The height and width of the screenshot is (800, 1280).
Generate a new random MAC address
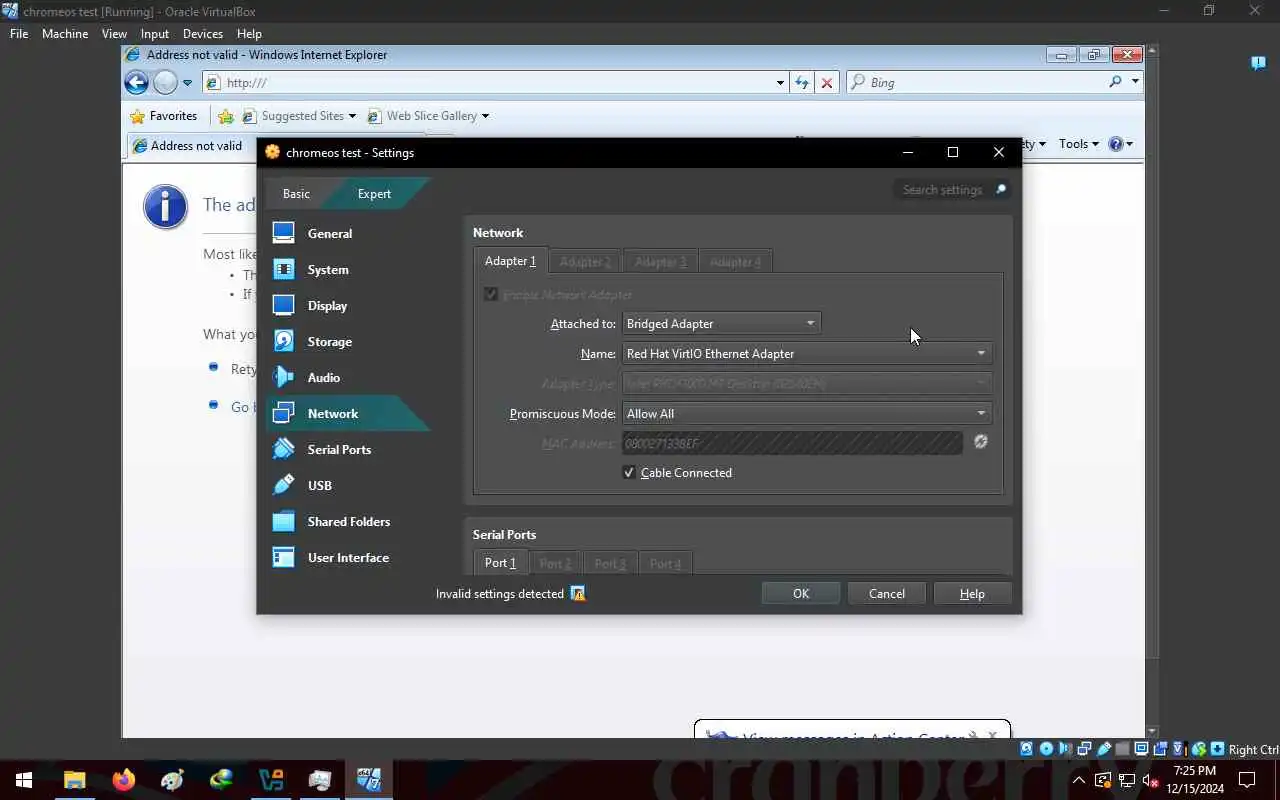[981, 442]
